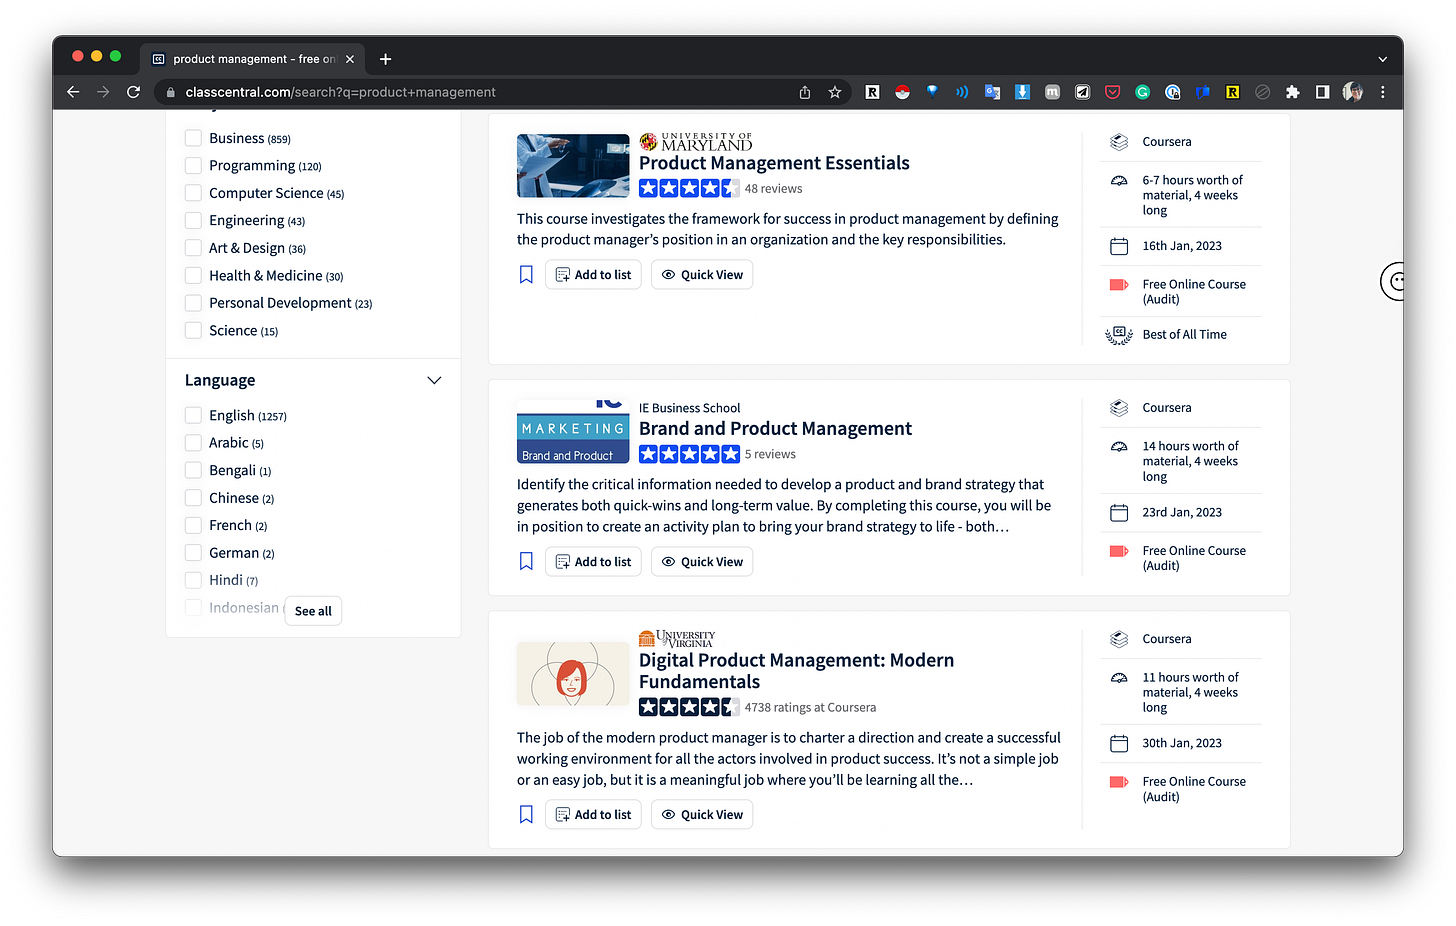Select Art & Design filter
The image size is (1456, 926).
click(x=193, y=248)
